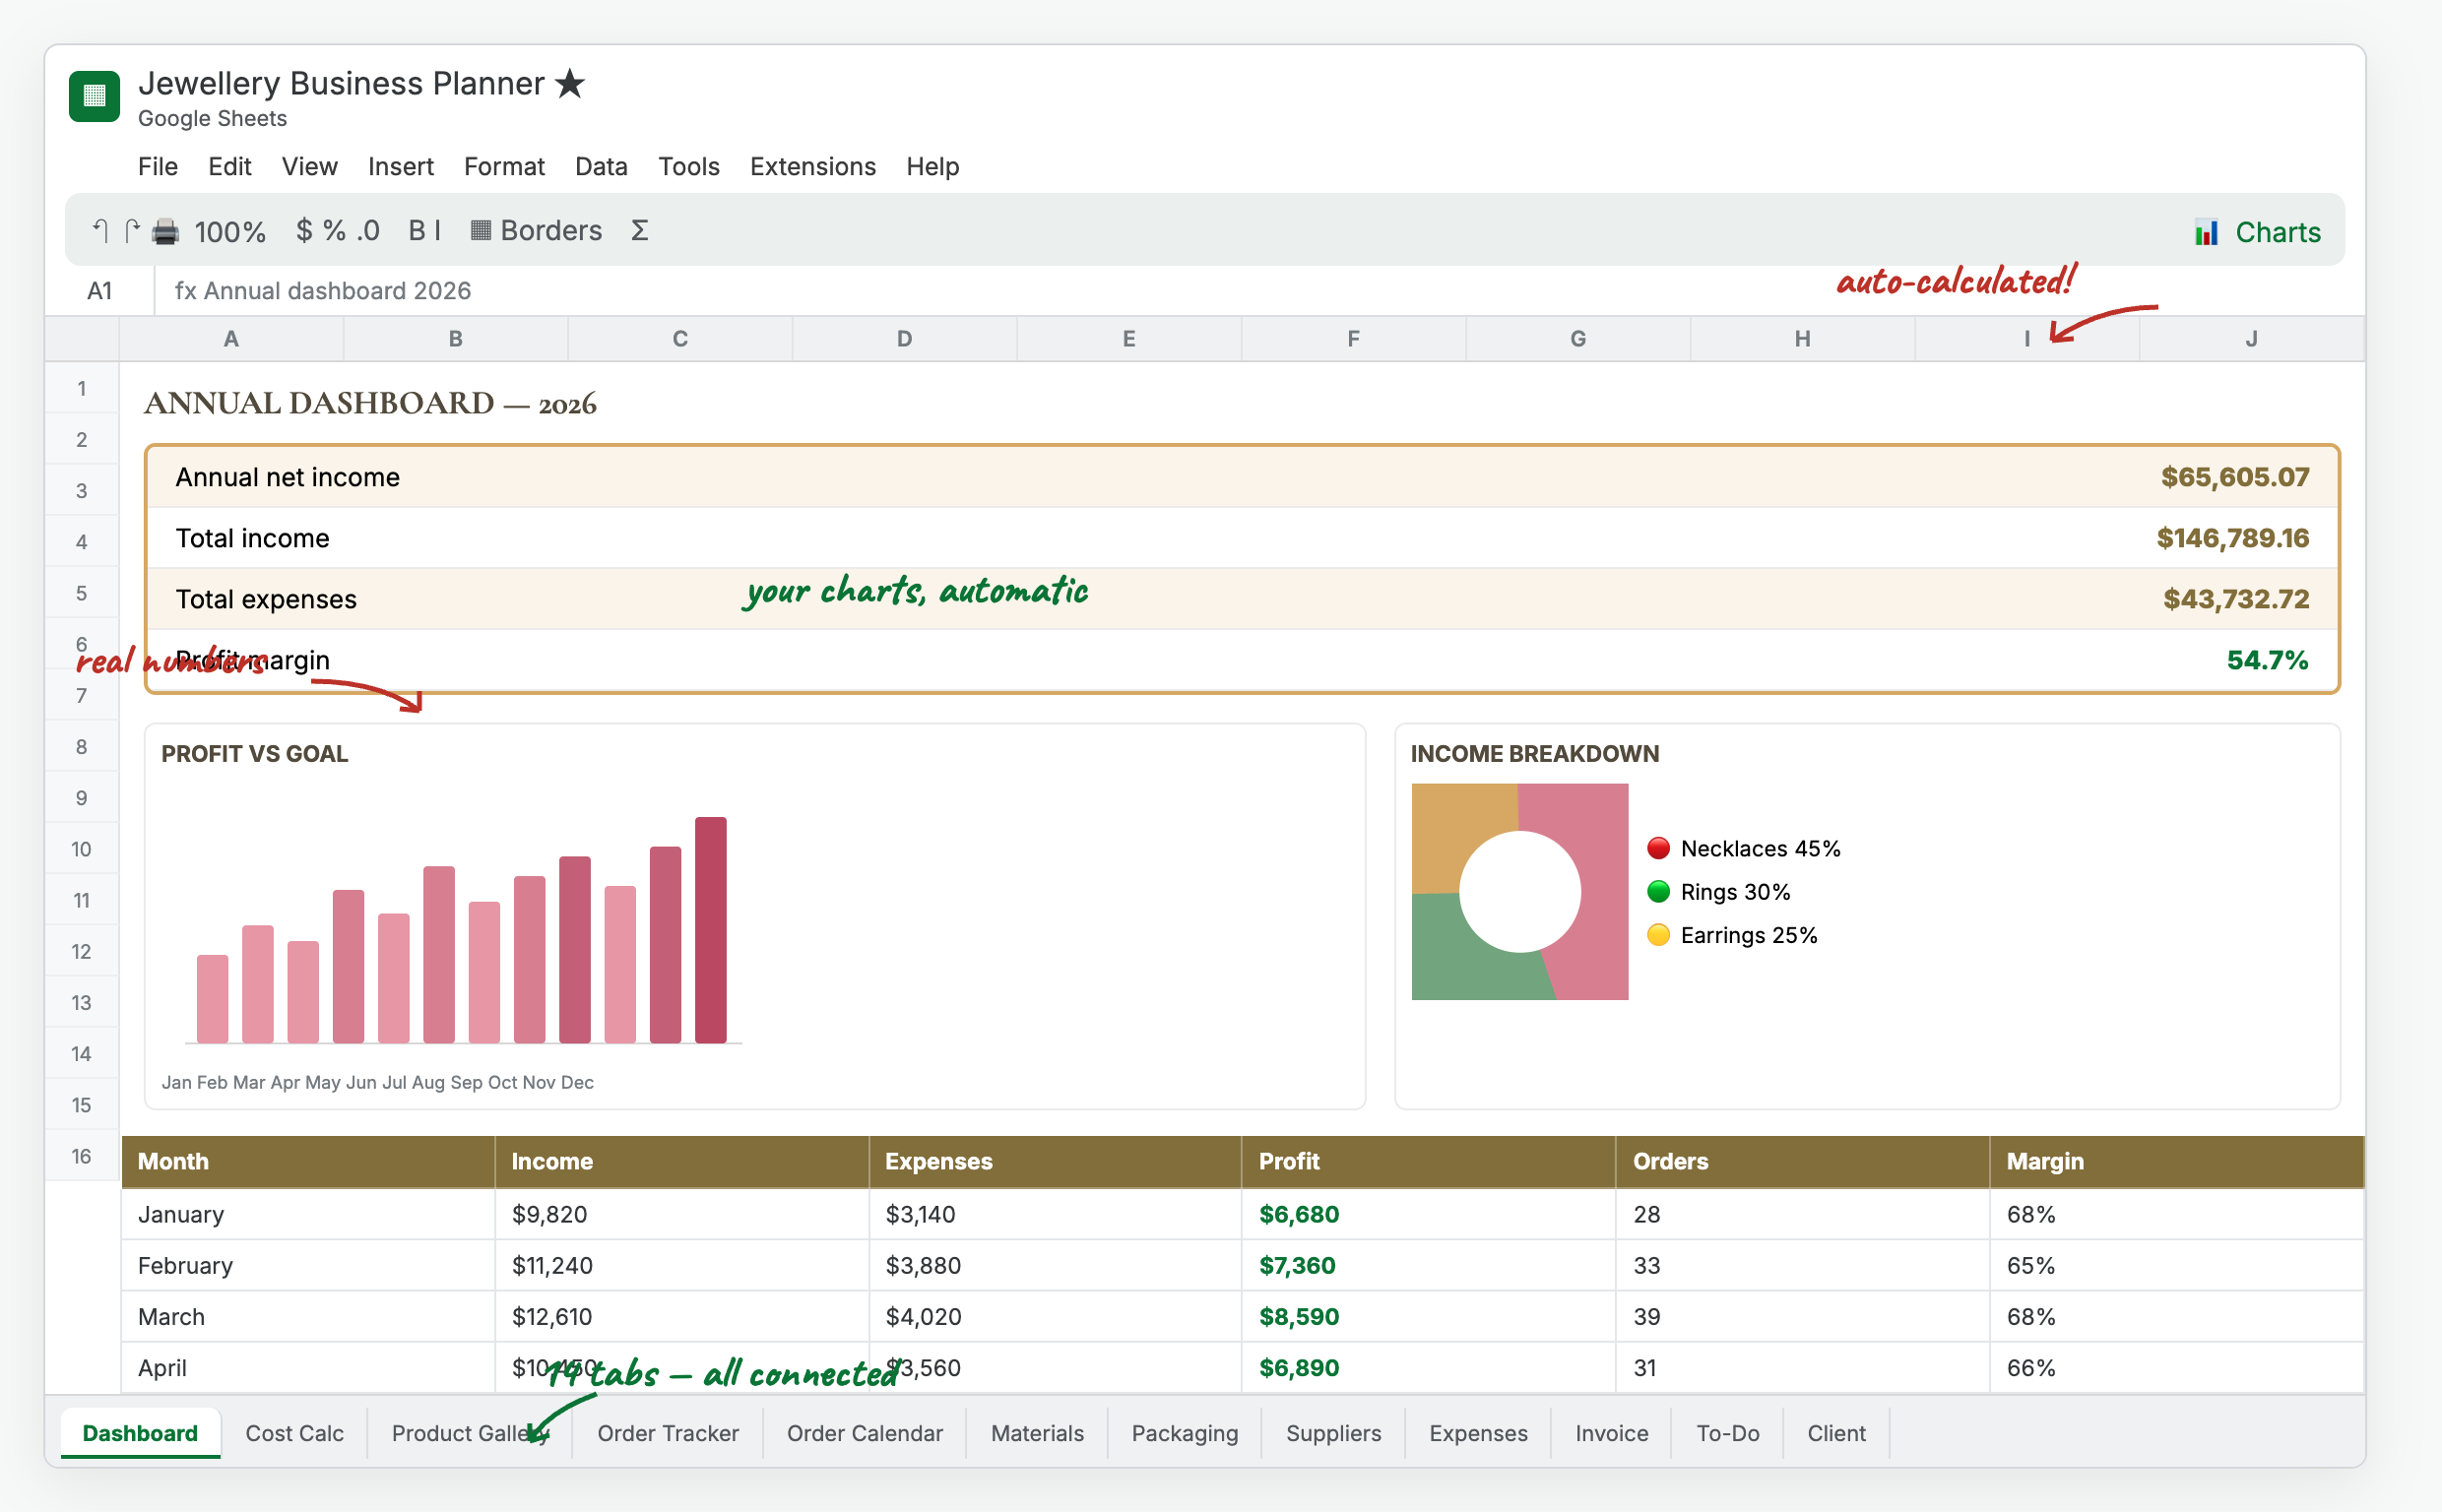The width and height of the screenshot is (2442, 1512).
Task: Select column D header
Action: 904,339
